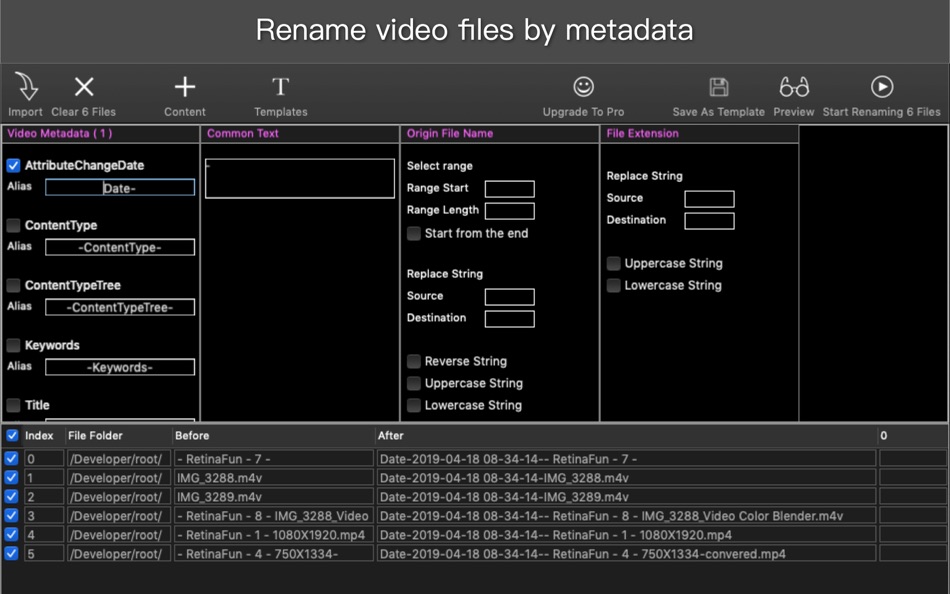Add Content using the plus icon
Image resolution: width=950 pixels, height=594 pixels.
click(x=184, y=87)
